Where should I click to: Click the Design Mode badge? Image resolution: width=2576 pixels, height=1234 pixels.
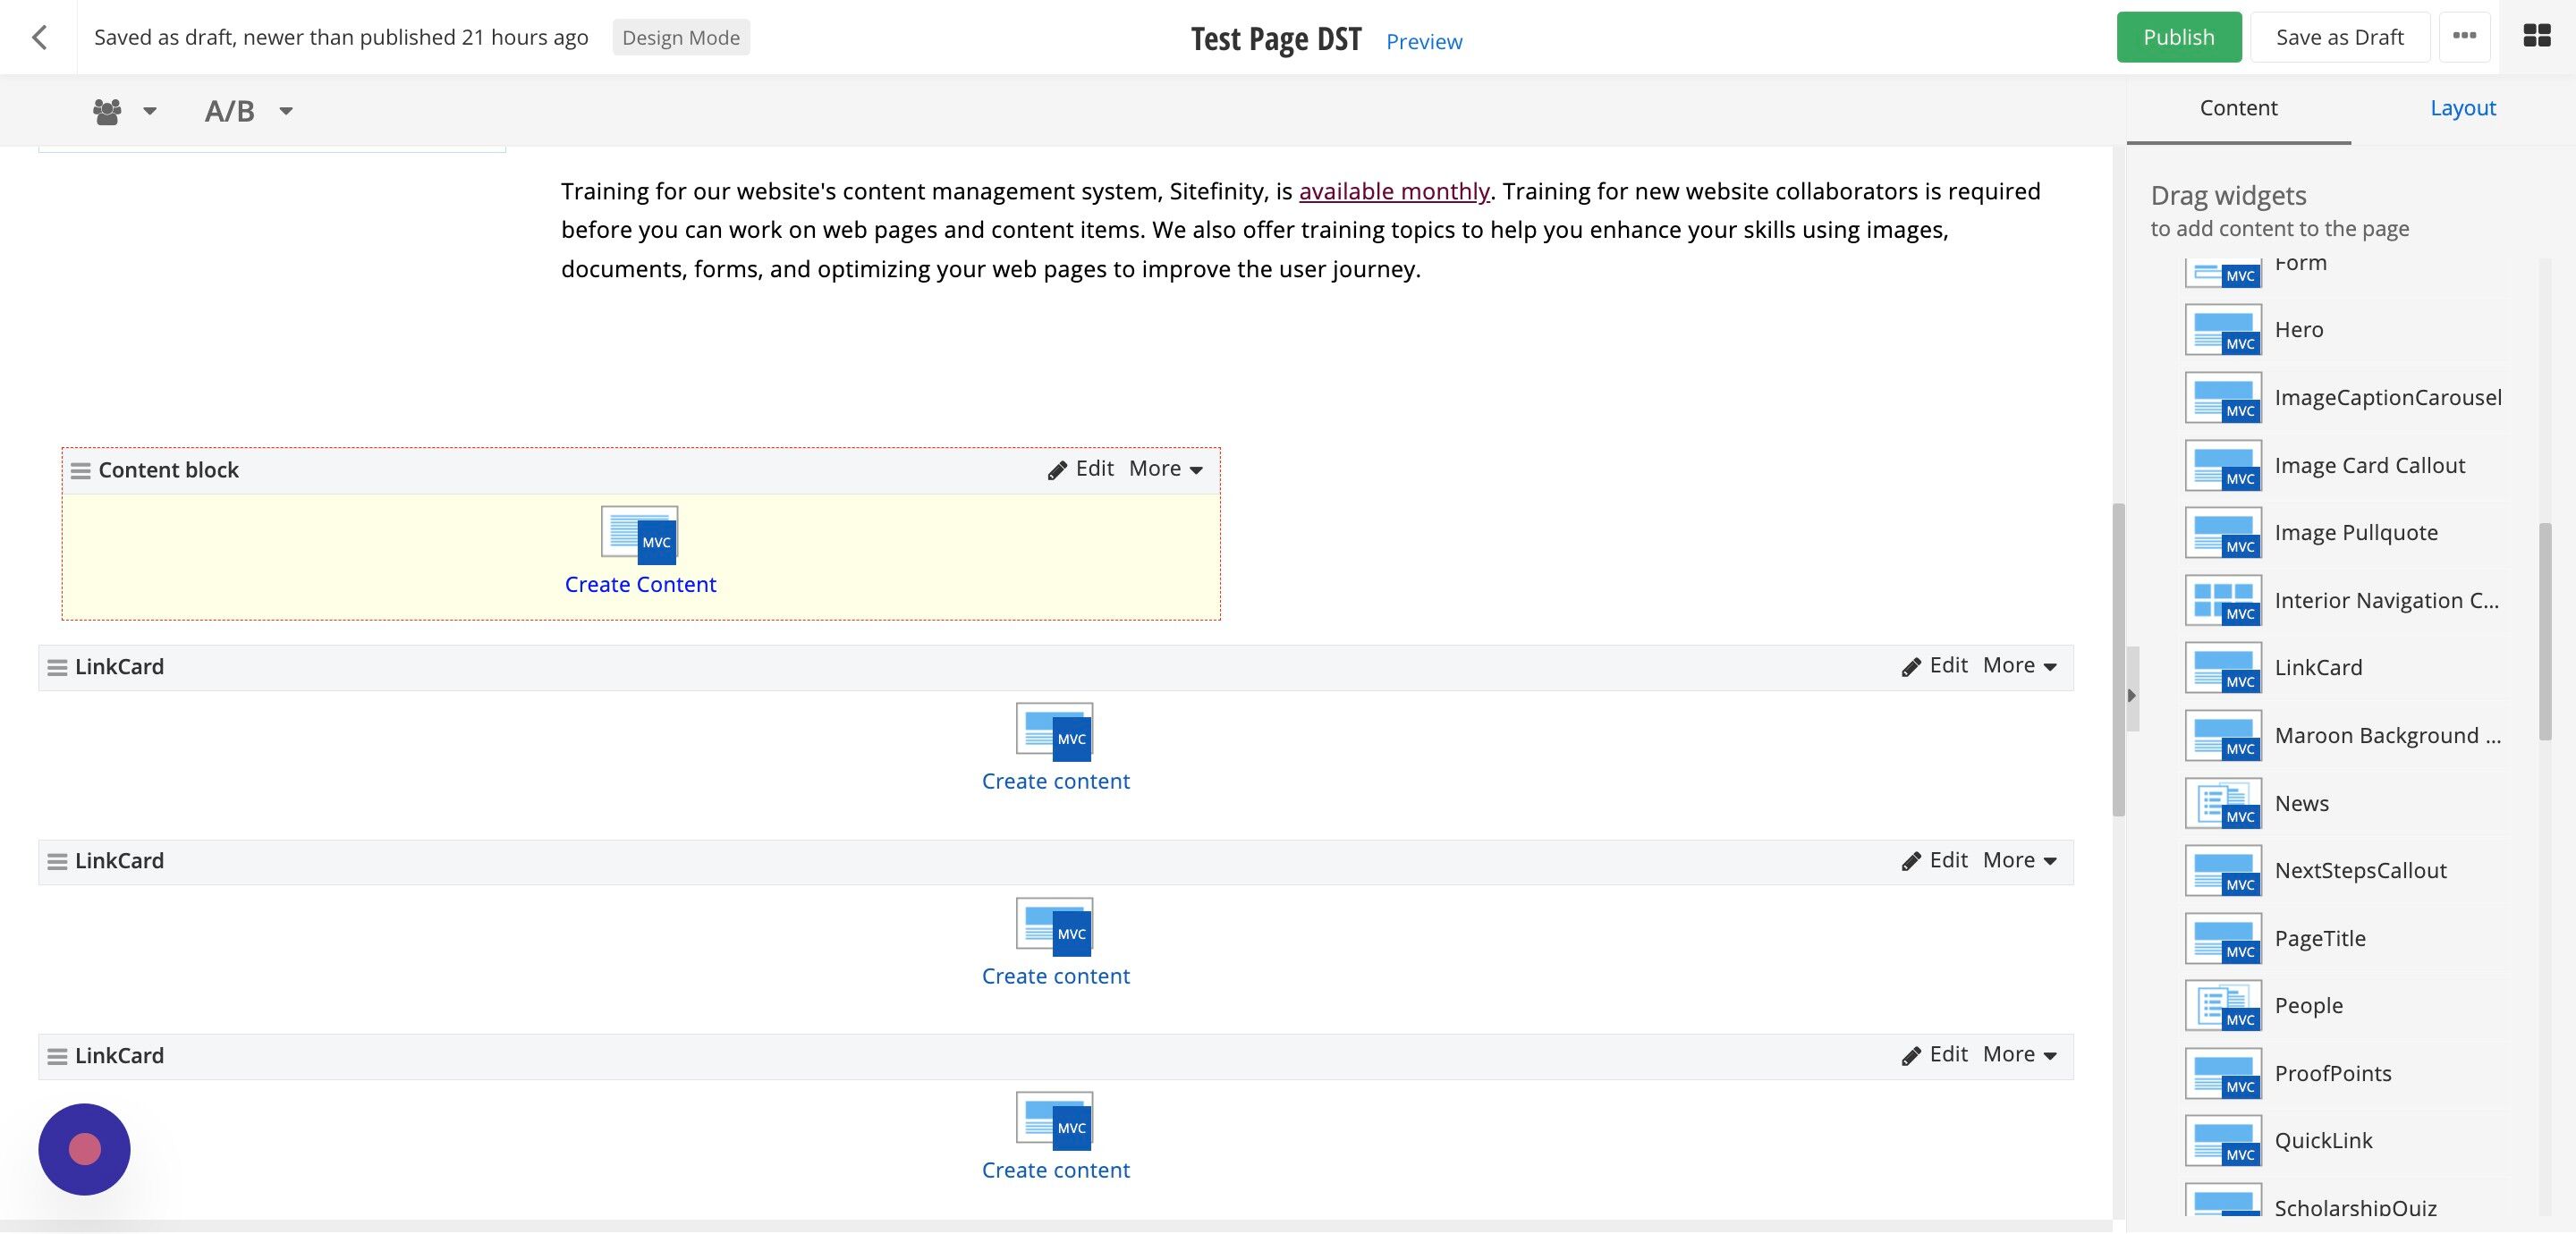pyautogui.click(x=681, y=37)
